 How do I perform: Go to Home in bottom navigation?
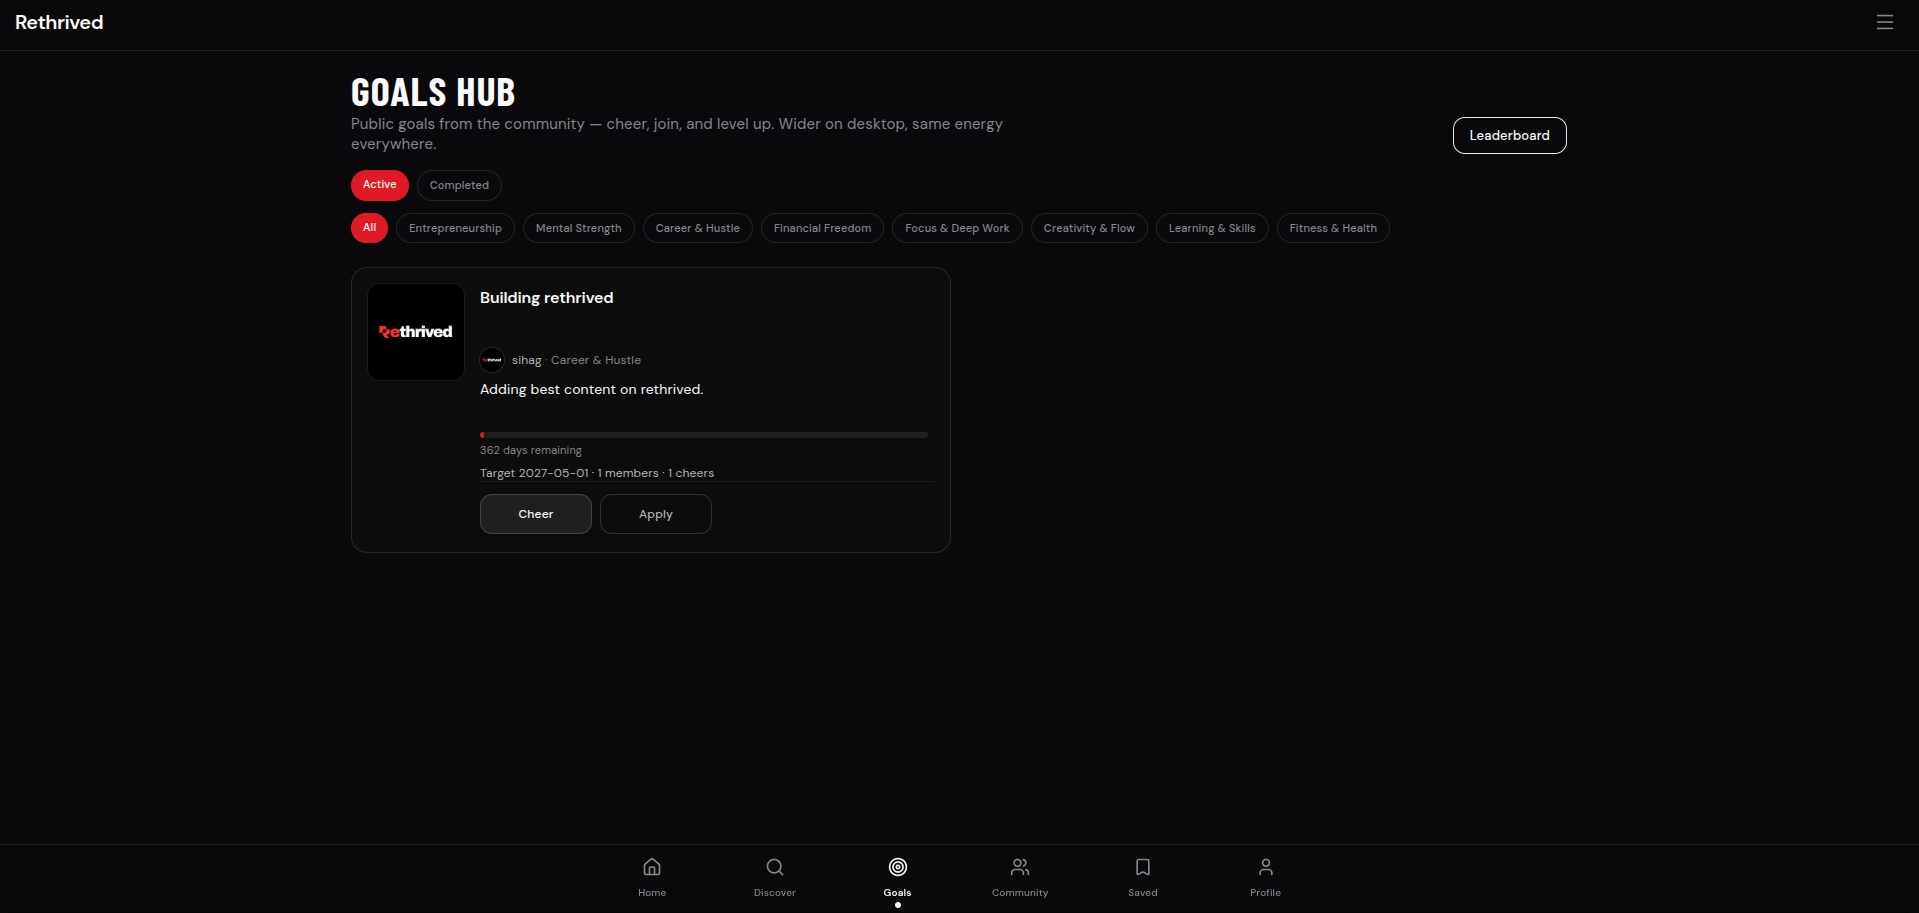coord(652,877)
